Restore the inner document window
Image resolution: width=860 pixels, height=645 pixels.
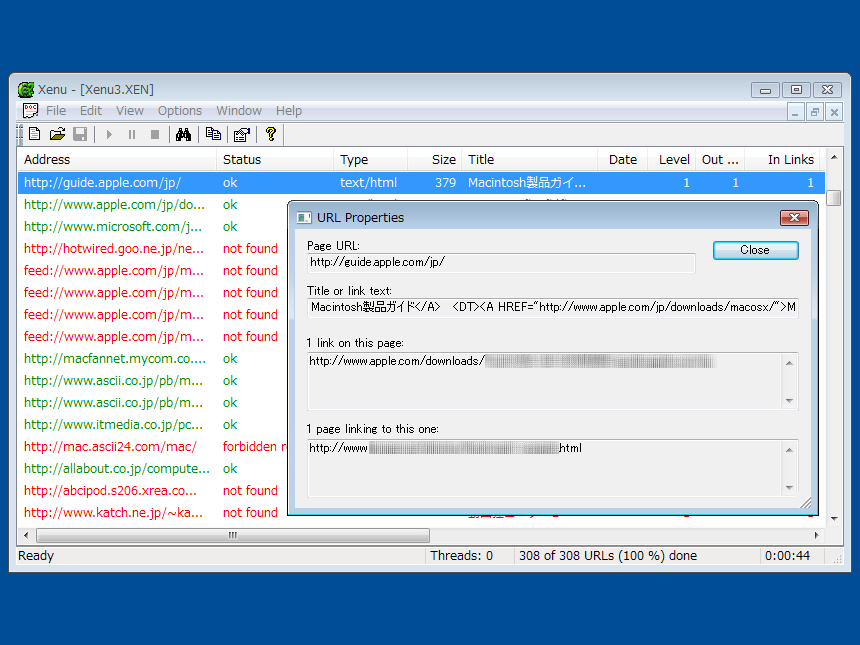814,112
